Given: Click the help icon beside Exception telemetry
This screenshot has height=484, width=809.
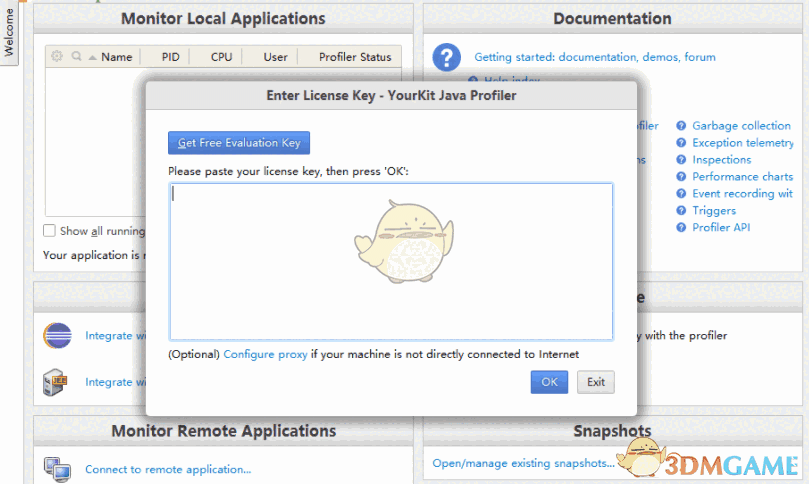Looking at the screenshot, I should tap(681, 142).
